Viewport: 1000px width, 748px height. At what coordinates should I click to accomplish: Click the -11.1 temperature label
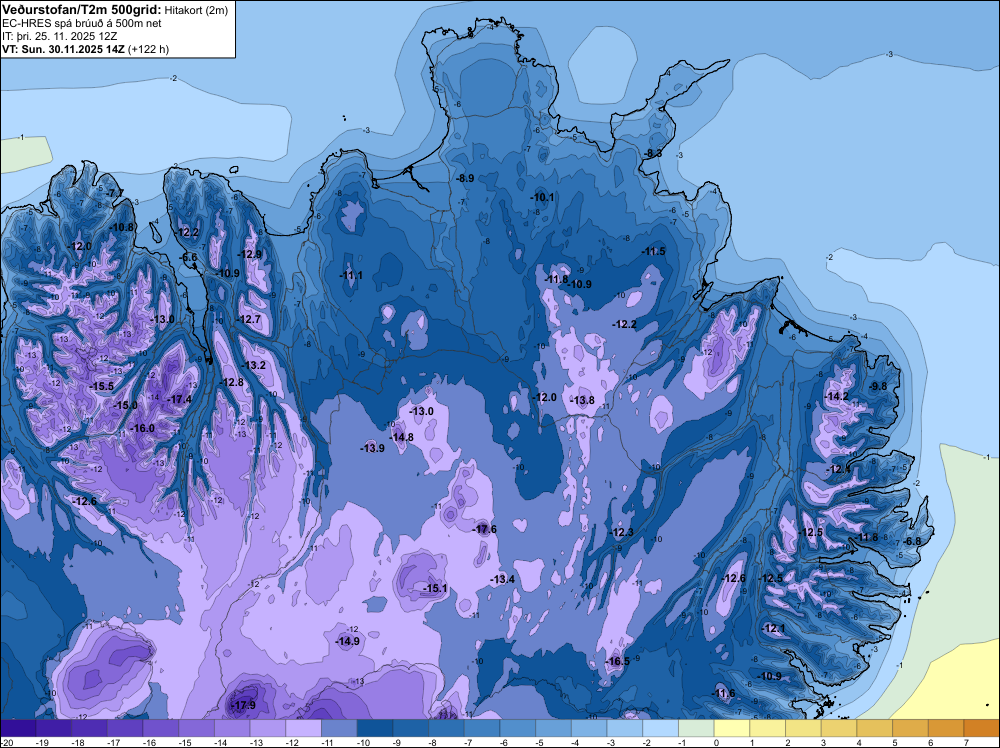351,275
